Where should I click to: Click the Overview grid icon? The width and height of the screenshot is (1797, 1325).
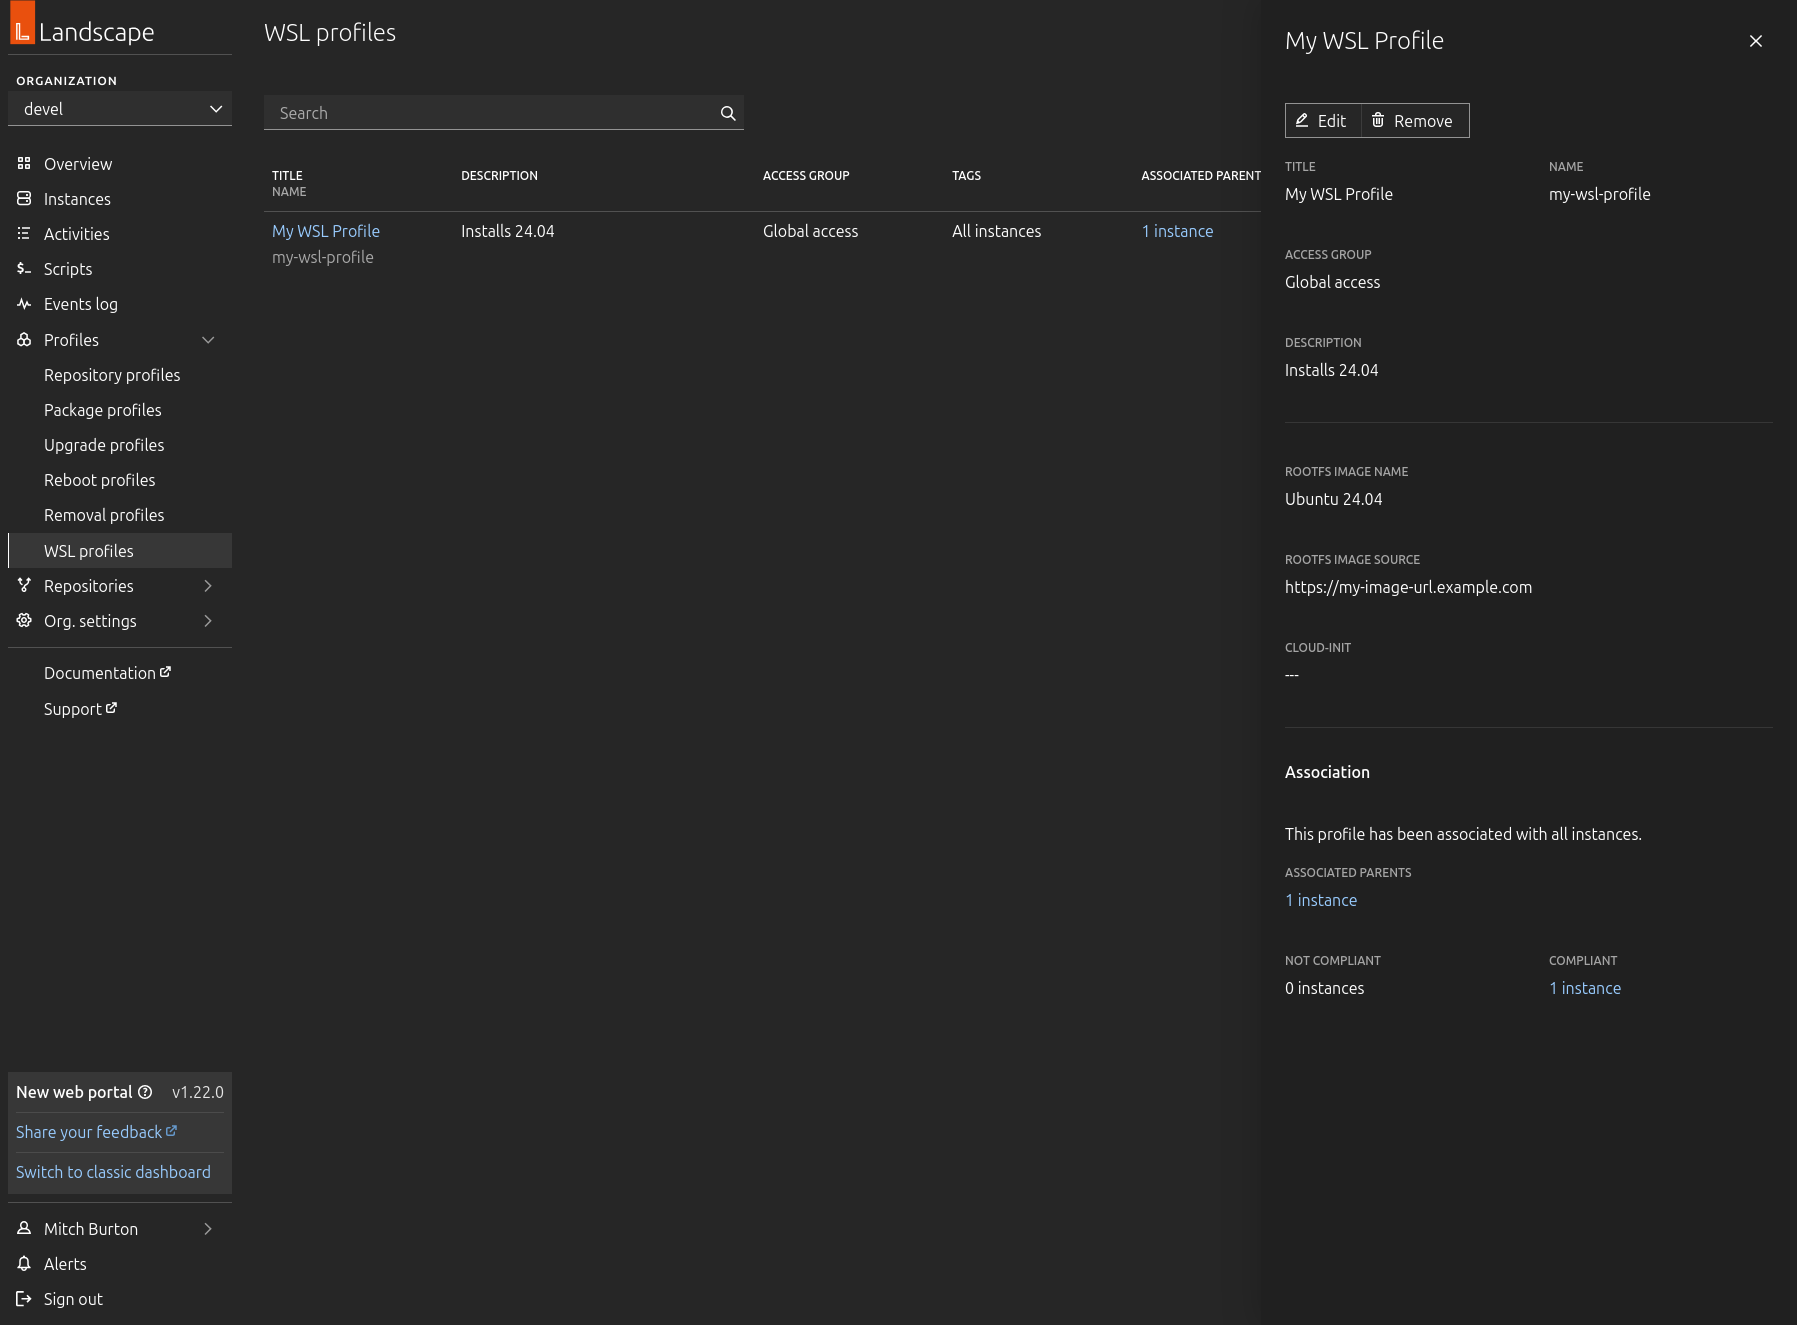pyautogui.click(x=24, y=163)
